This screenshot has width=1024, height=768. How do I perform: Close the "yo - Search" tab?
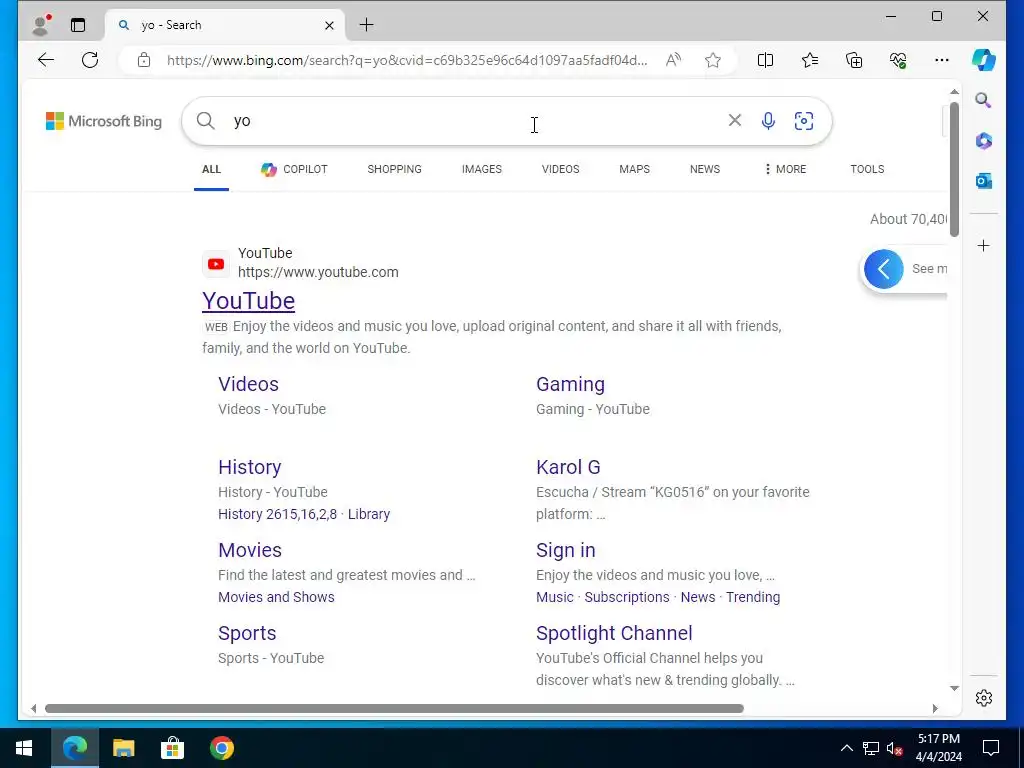click(x=329, y=25)
